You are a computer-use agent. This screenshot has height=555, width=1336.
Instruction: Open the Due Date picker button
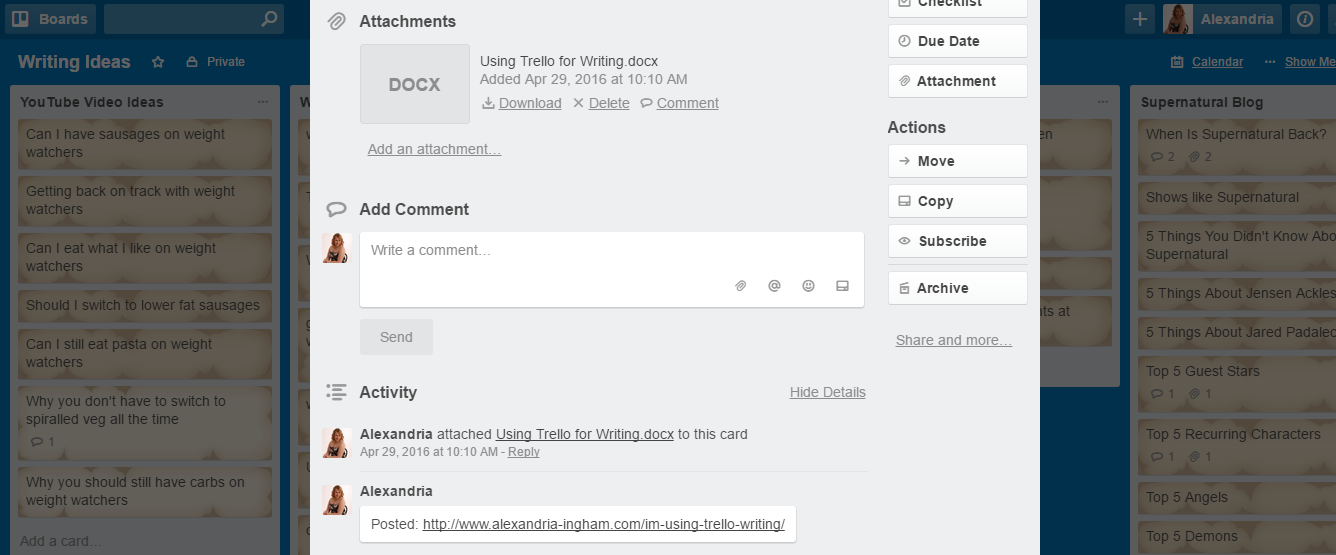pos(957,41)
